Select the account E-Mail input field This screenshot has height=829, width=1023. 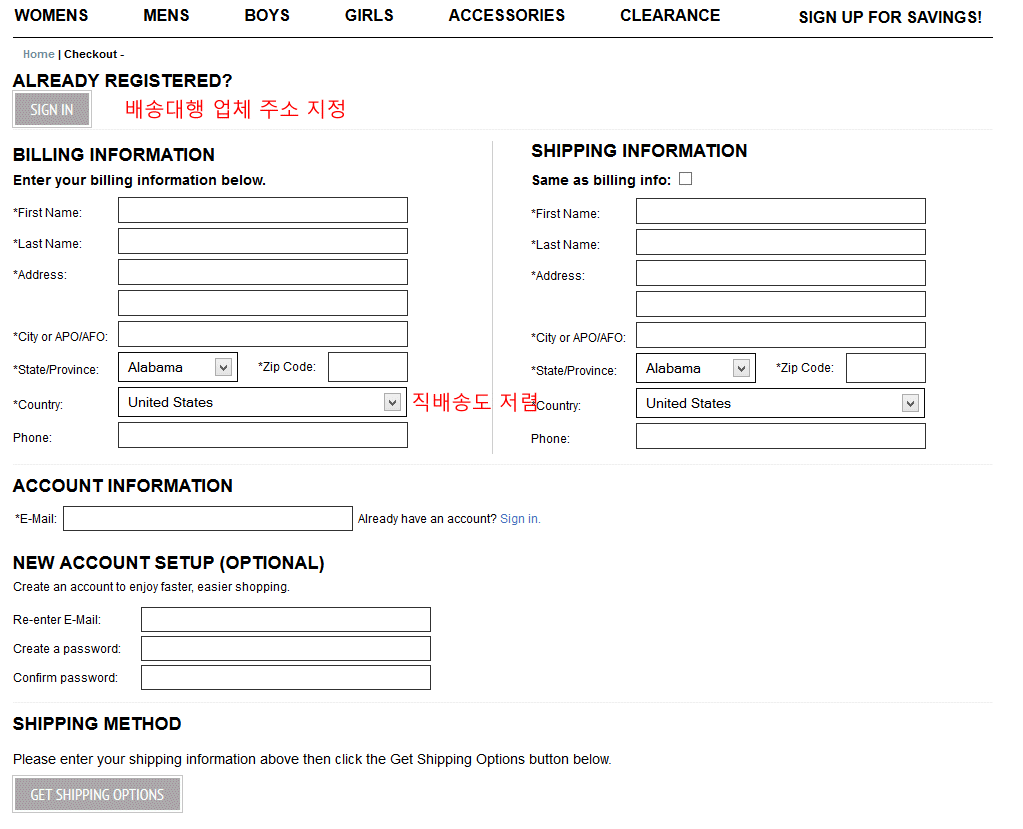coord(208,518)
